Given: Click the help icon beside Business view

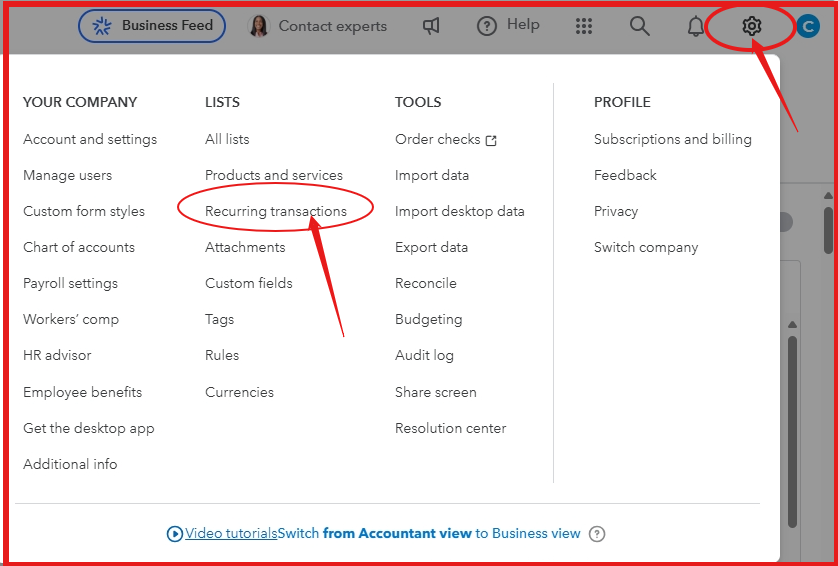Looking at the screenshot, I should (x=596, y=533).
